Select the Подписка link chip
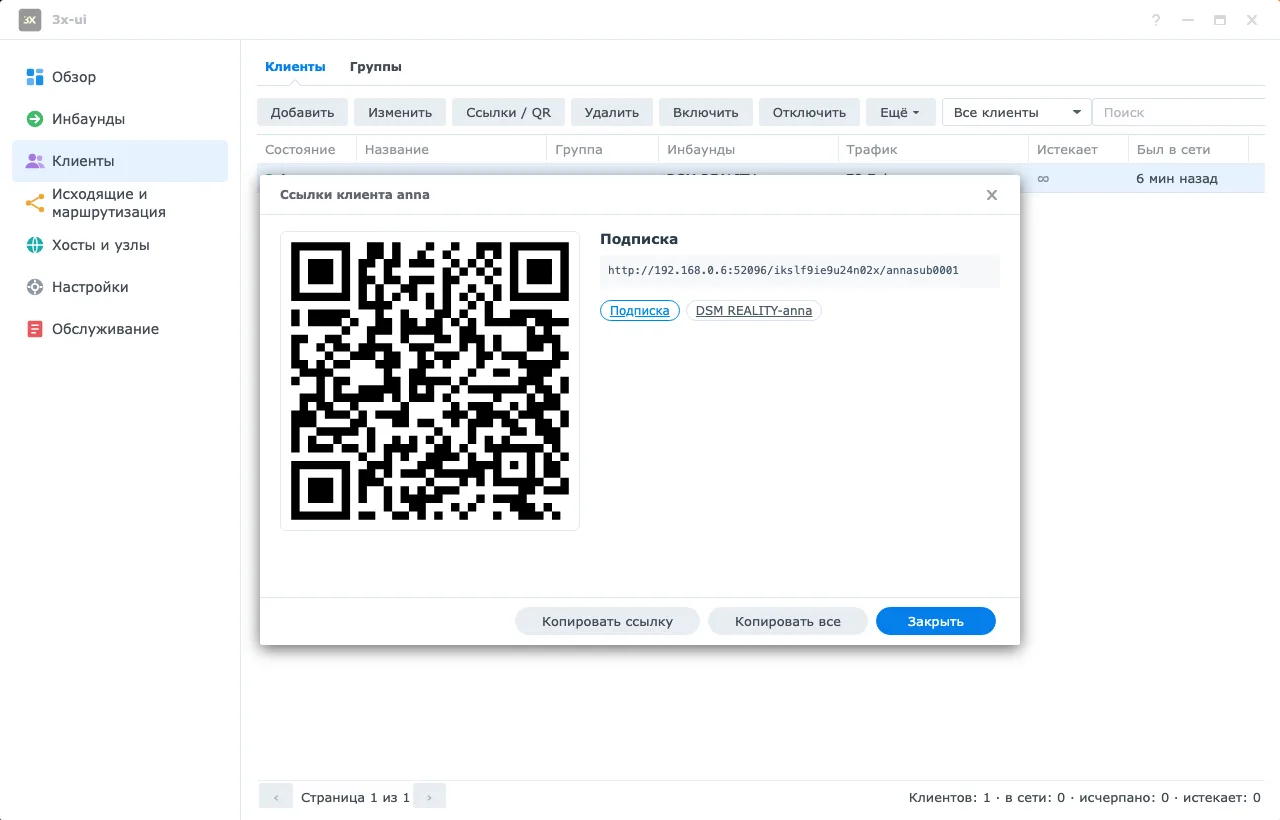Viewport: 1280px width, 820px height. (640, 311)
